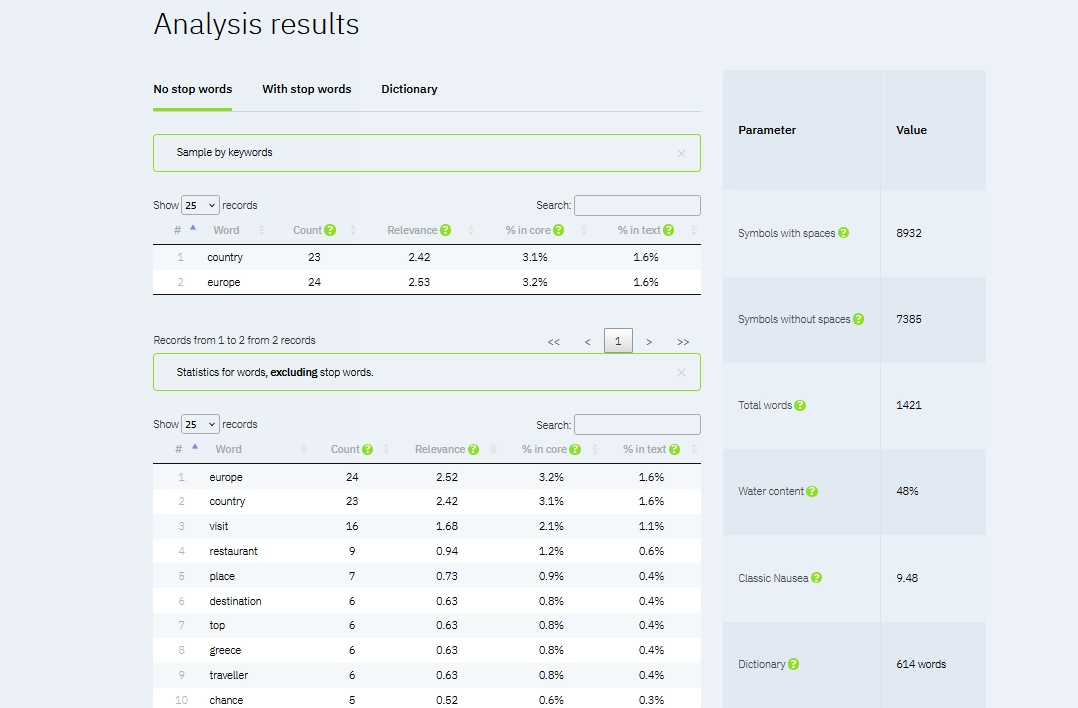Viewport: 1078px width, 708px height.
Task: Click help icon beside Symbols without spaces
Action: [x=858, y=319]
